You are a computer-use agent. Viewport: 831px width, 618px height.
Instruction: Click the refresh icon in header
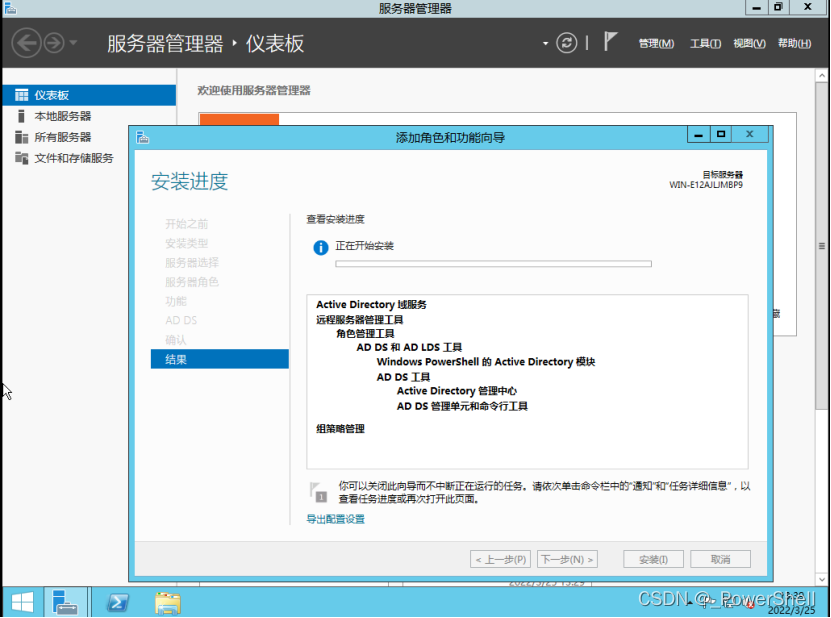click(x=567, y=43)
